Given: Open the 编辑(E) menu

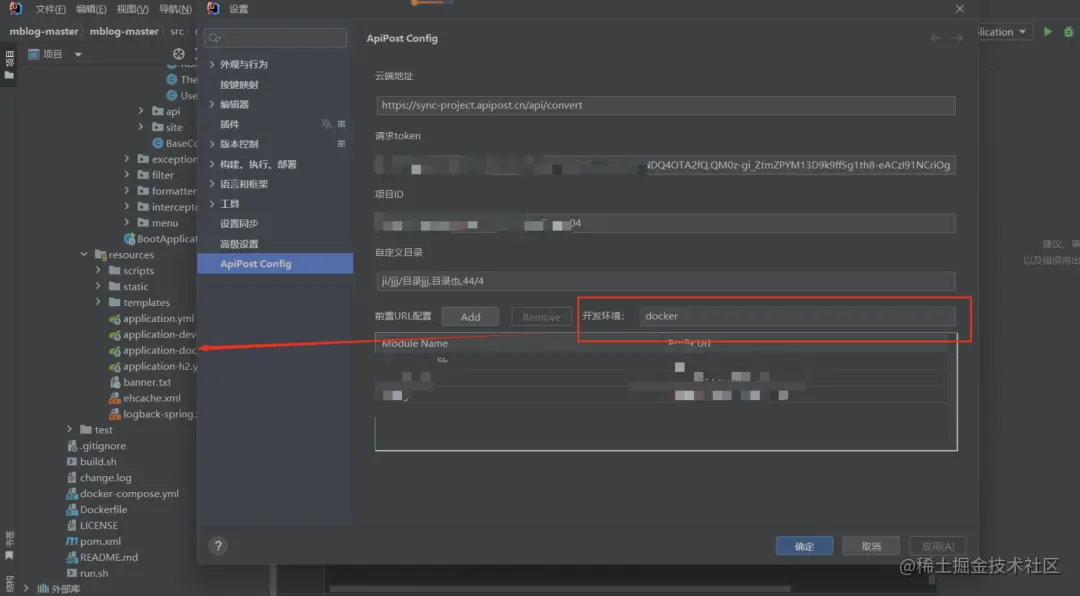Looking at the screenshot, I should pos(91,9).
